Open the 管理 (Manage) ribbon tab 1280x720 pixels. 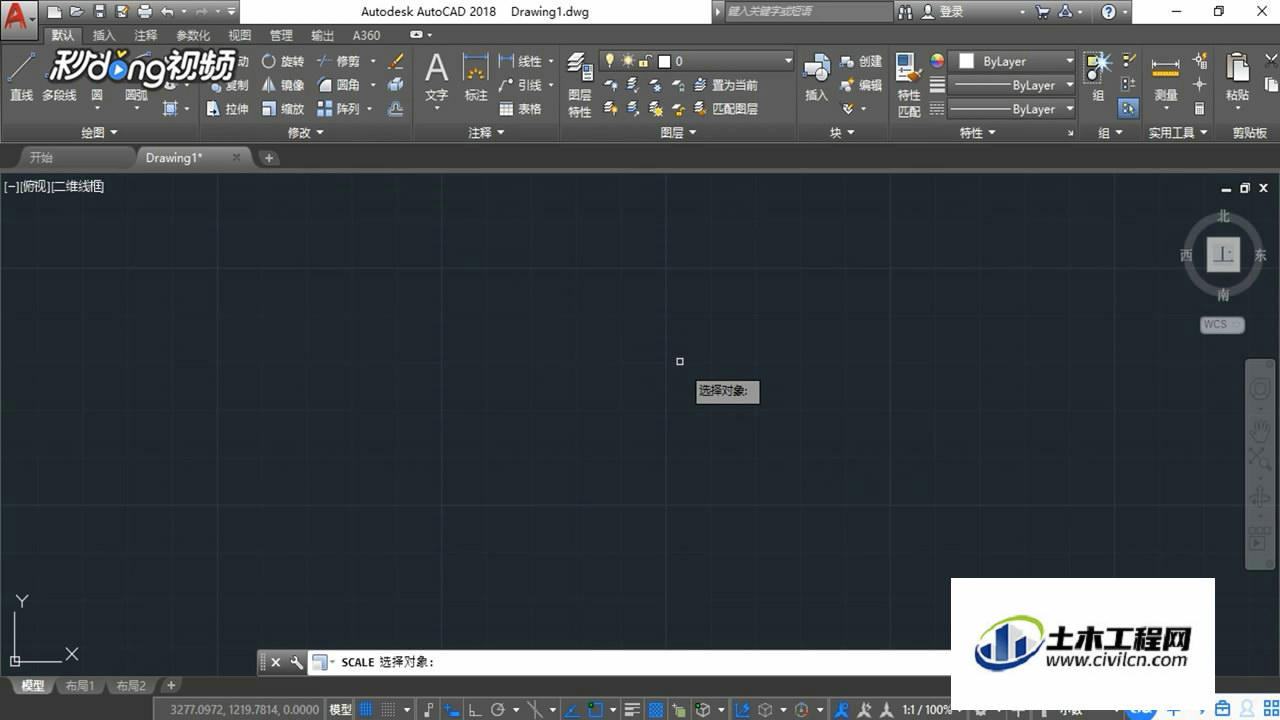281,35
